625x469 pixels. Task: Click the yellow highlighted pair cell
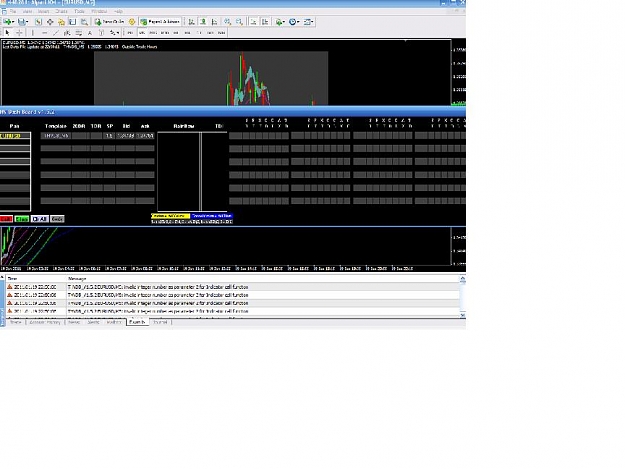coord(15,136)
